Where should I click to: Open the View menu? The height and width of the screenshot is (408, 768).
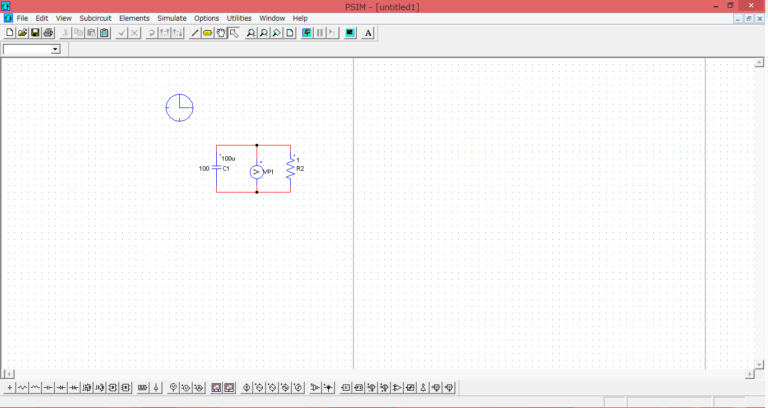click(64, 18)
